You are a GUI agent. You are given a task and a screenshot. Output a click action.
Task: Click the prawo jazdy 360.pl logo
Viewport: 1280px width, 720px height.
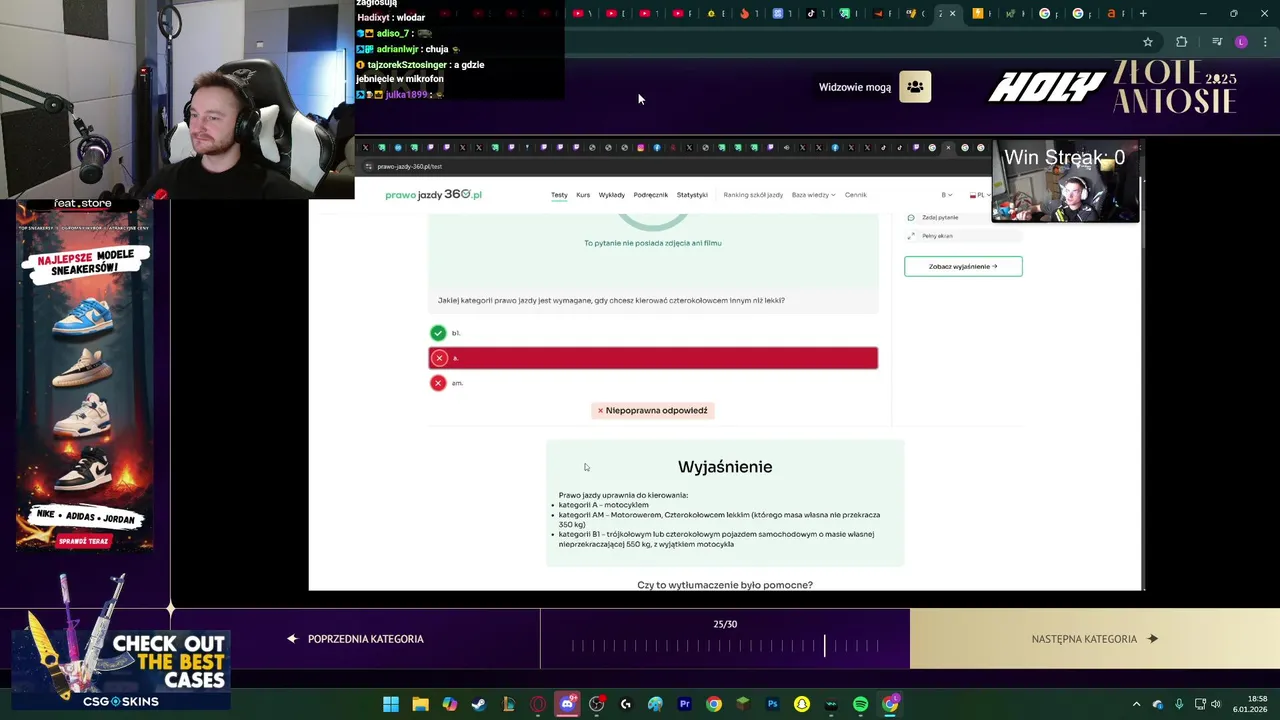coord(433,195)
